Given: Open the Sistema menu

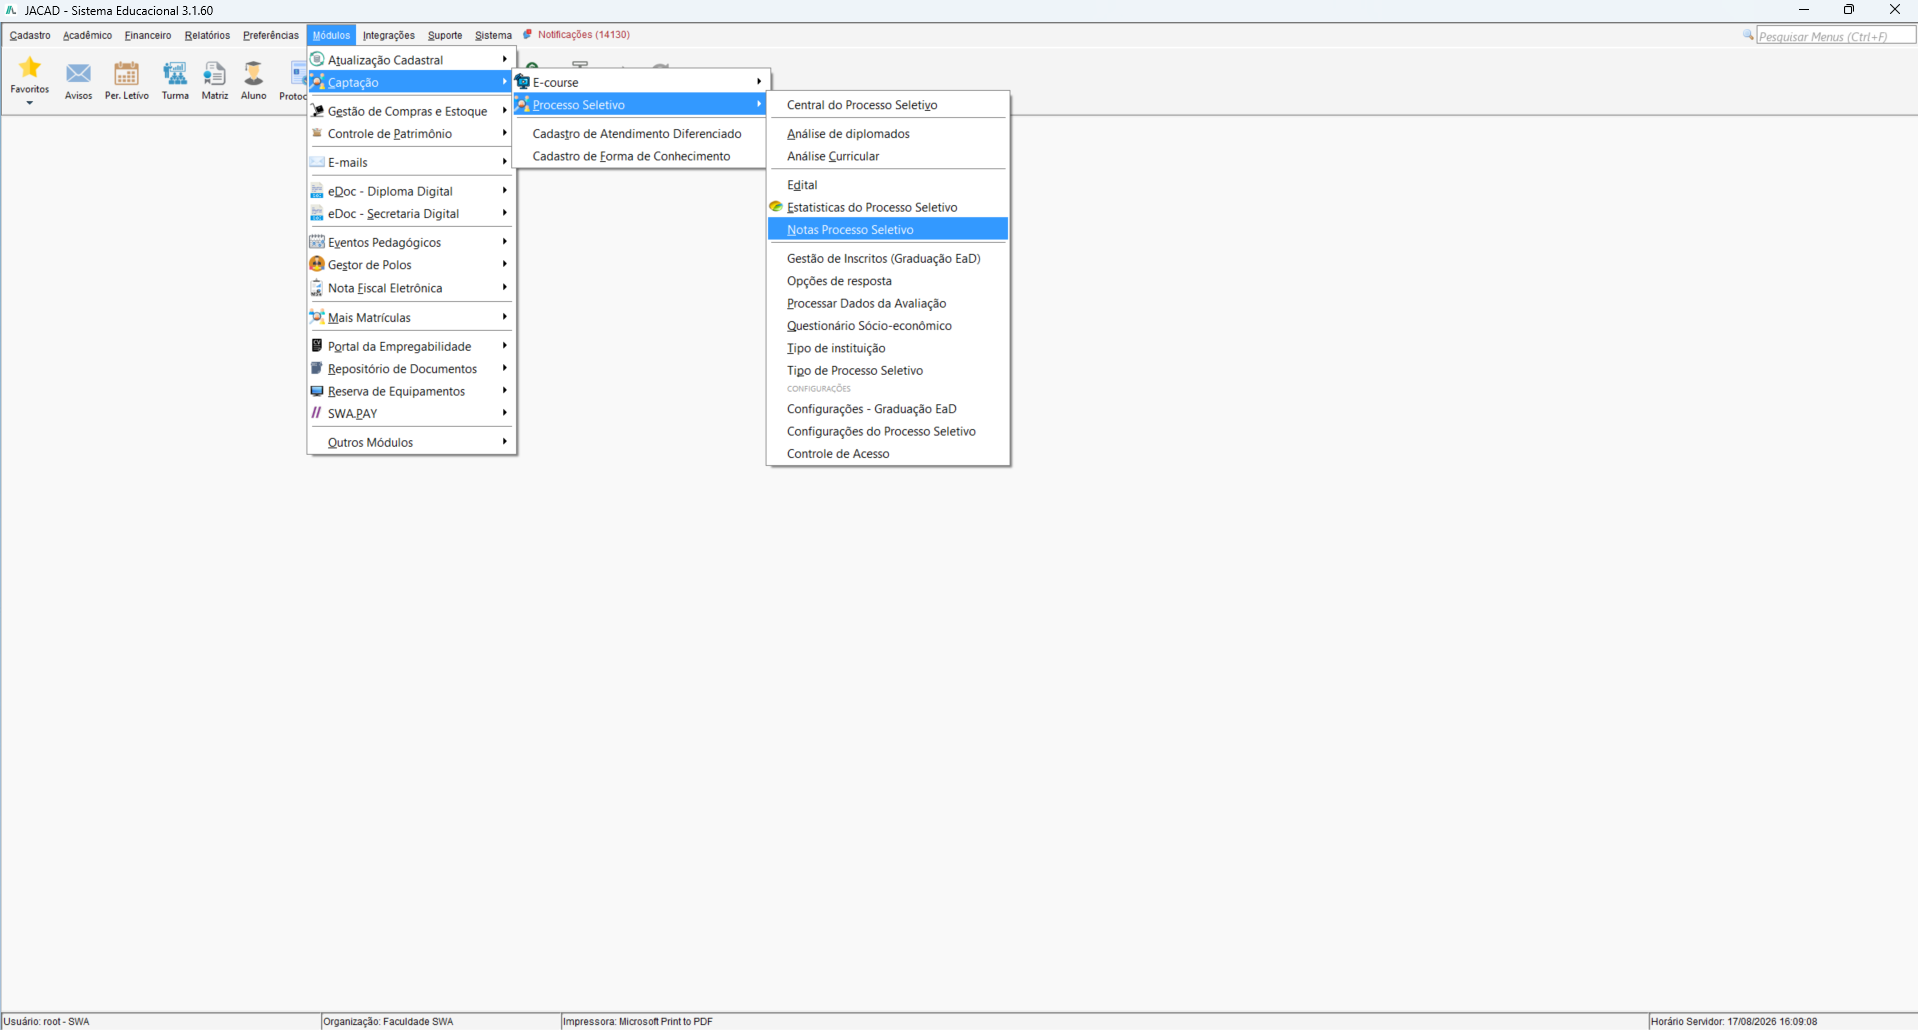Looking at the screenshot, I should 493,35.
